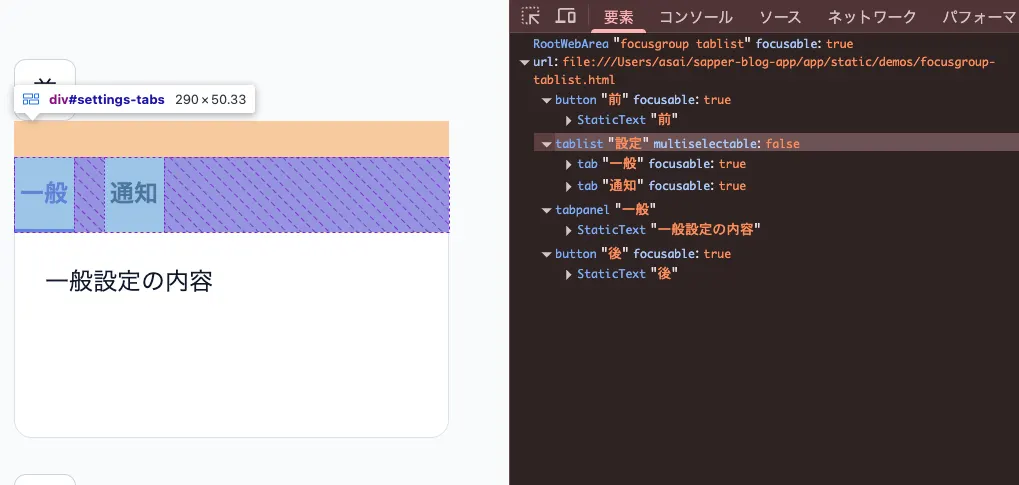Click the file URL path text

pyautogui.click(x=764, y=71)
